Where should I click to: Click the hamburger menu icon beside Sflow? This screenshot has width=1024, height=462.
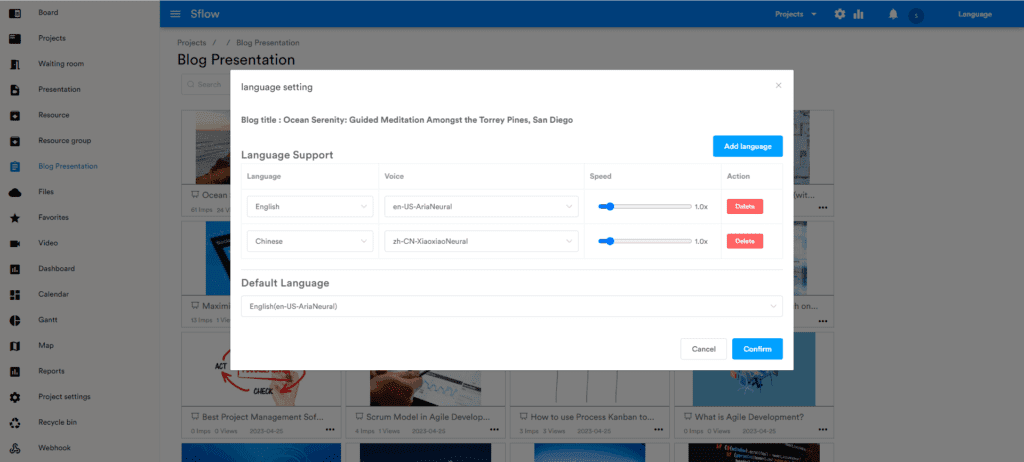pos(176,14)
